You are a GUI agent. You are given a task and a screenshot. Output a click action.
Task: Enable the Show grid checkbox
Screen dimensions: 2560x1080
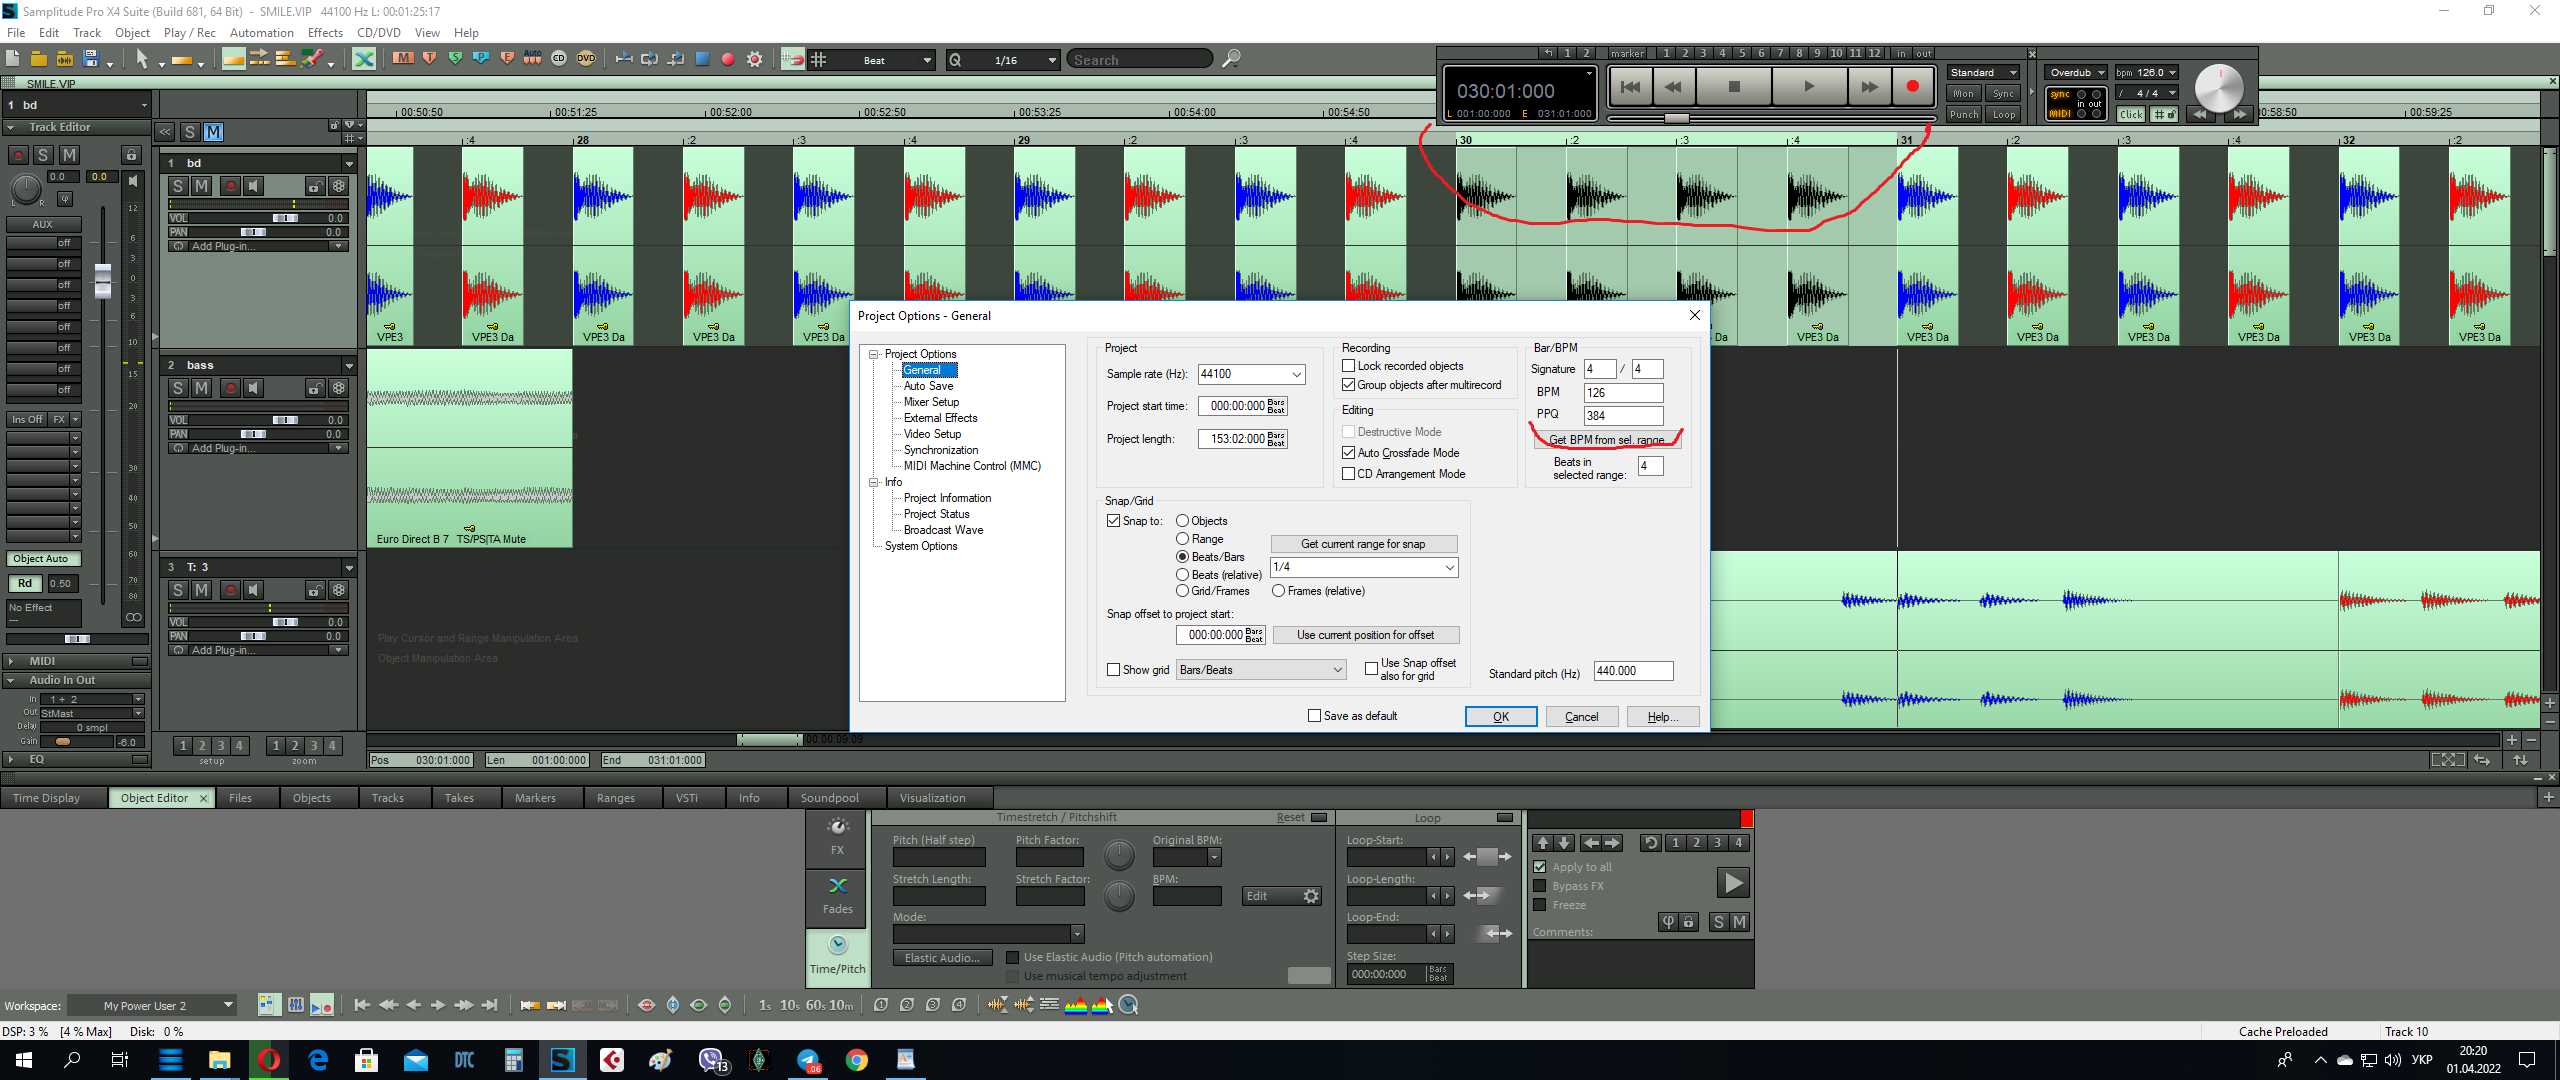1113,670
